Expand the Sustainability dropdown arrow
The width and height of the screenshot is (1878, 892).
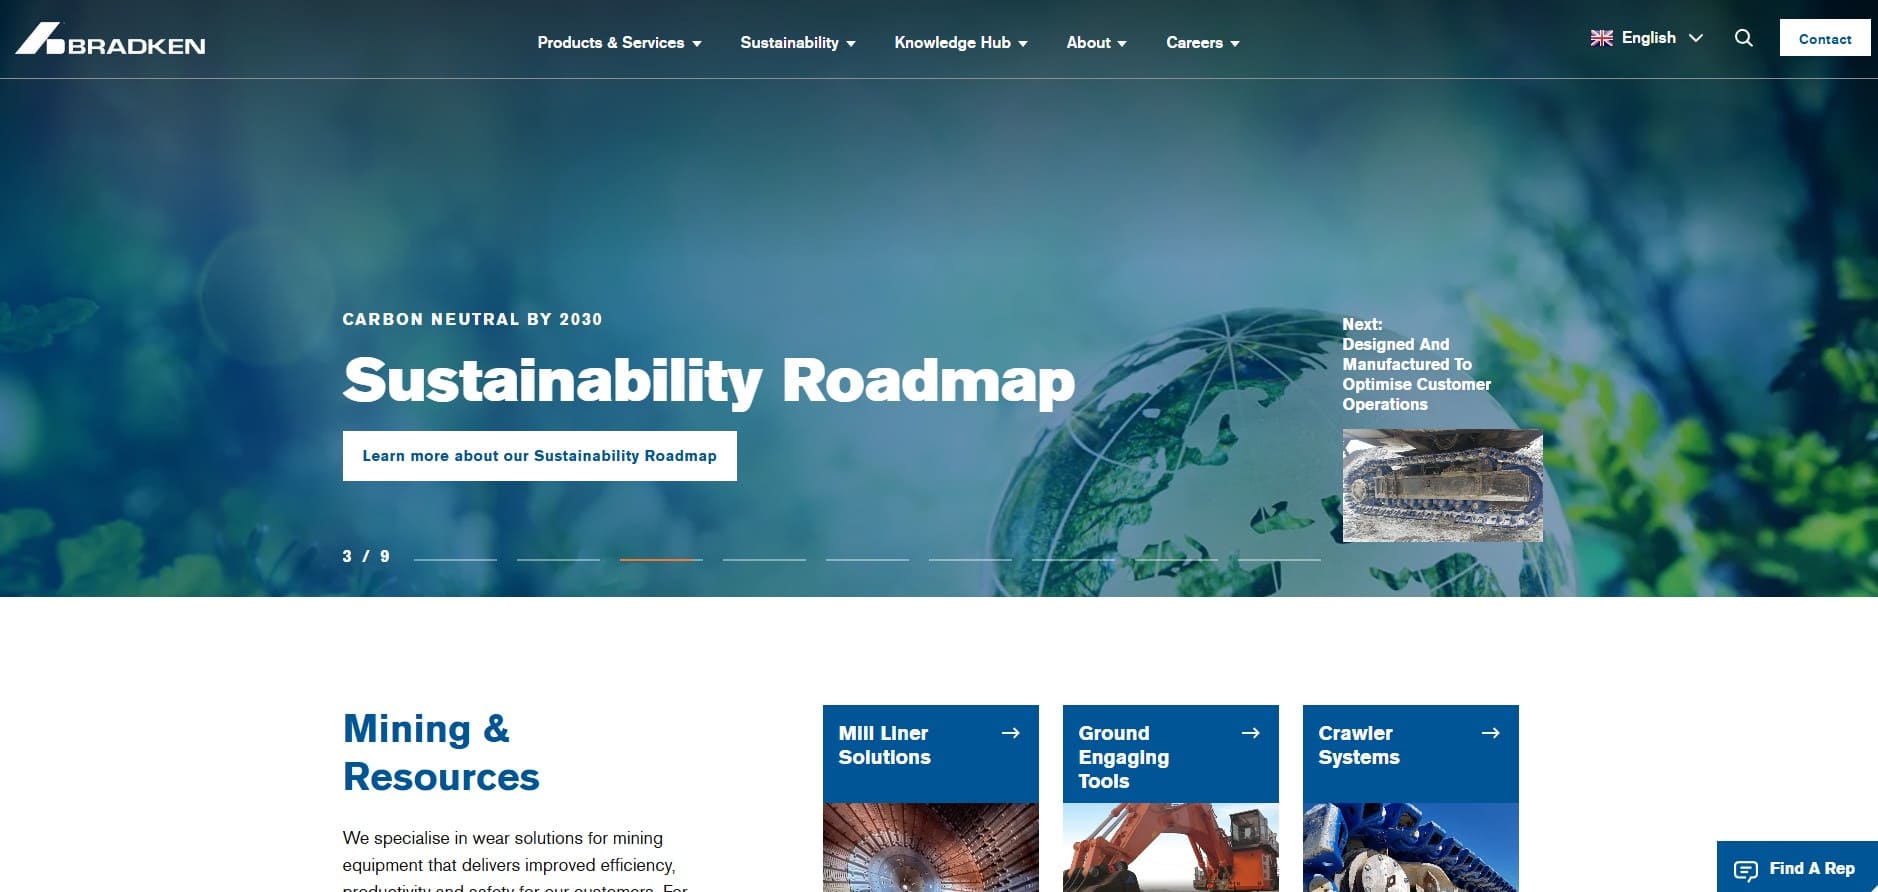(851, 44)
